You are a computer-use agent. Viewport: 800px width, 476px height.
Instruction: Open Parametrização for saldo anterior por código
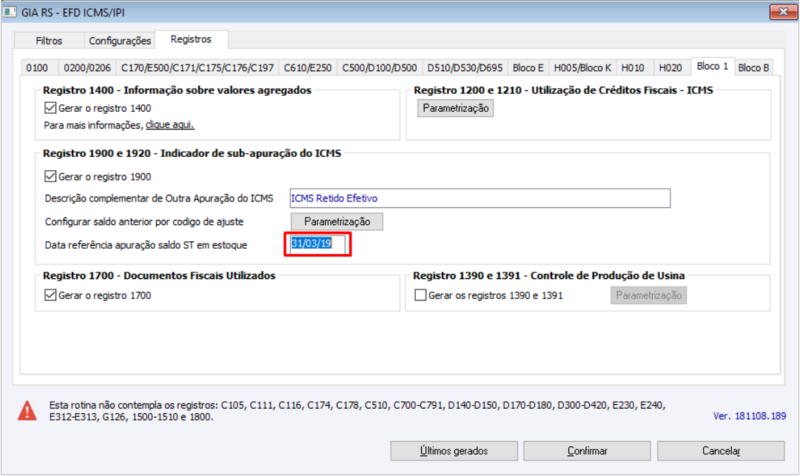[x=337, y=222]
